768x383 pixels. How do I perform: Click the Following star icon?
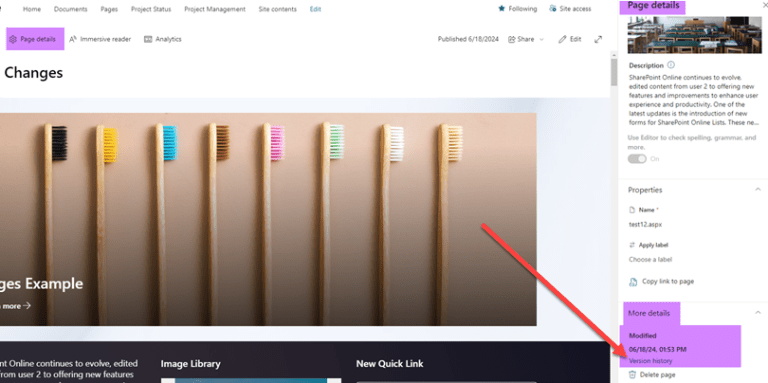[502, 8]
